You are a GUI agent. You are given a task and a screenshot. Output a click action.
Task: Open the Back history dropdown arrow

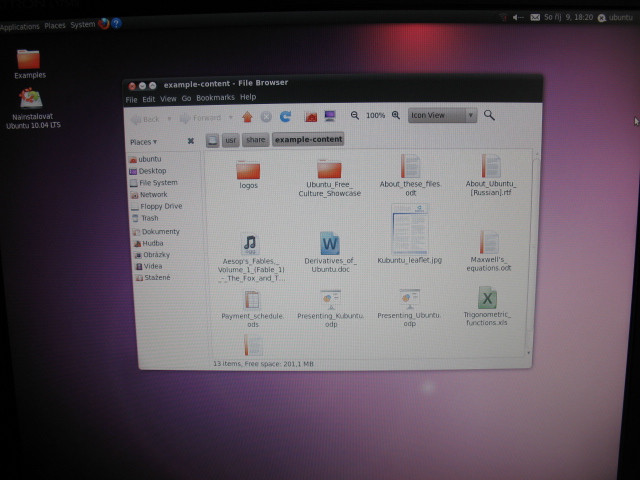(x=169, y=119)
